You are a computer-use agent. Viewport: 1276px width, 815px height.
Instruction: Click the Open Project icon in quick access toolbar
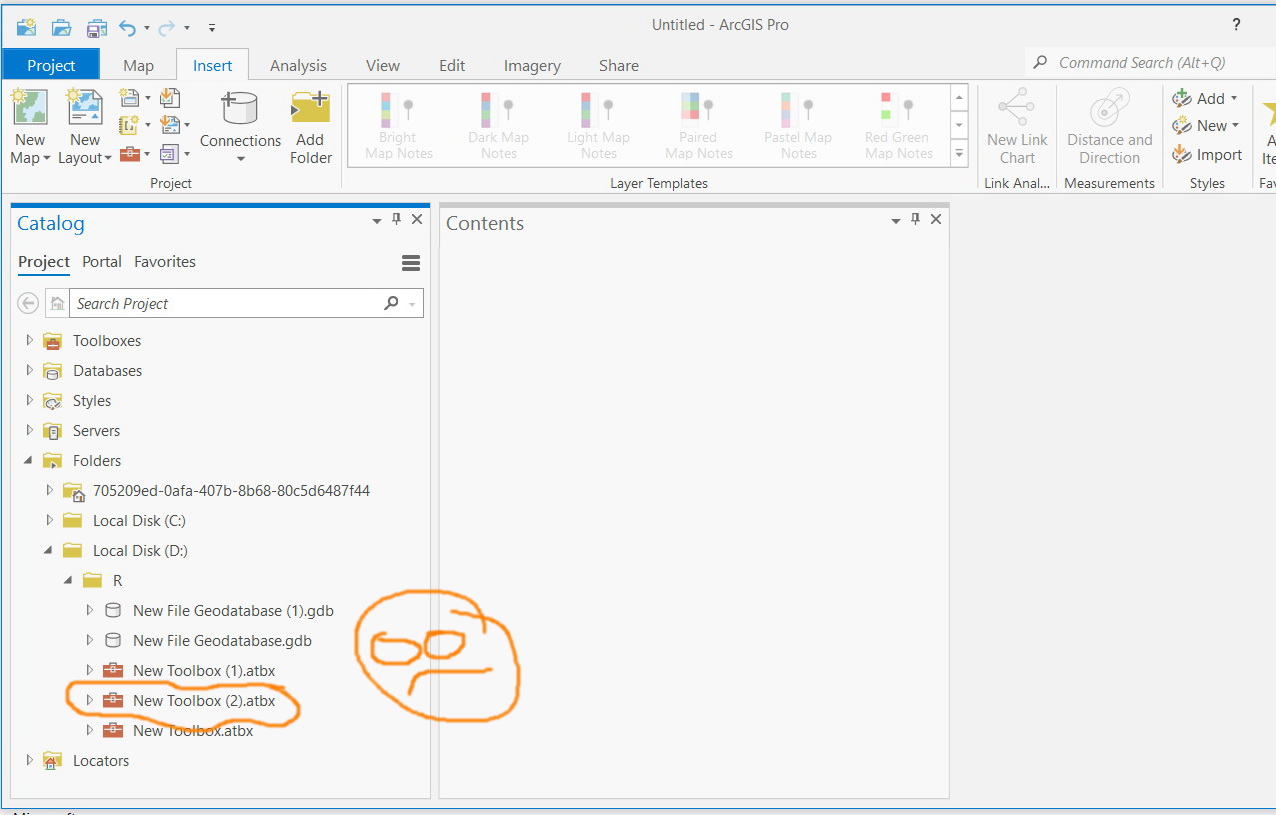point(61,27)
